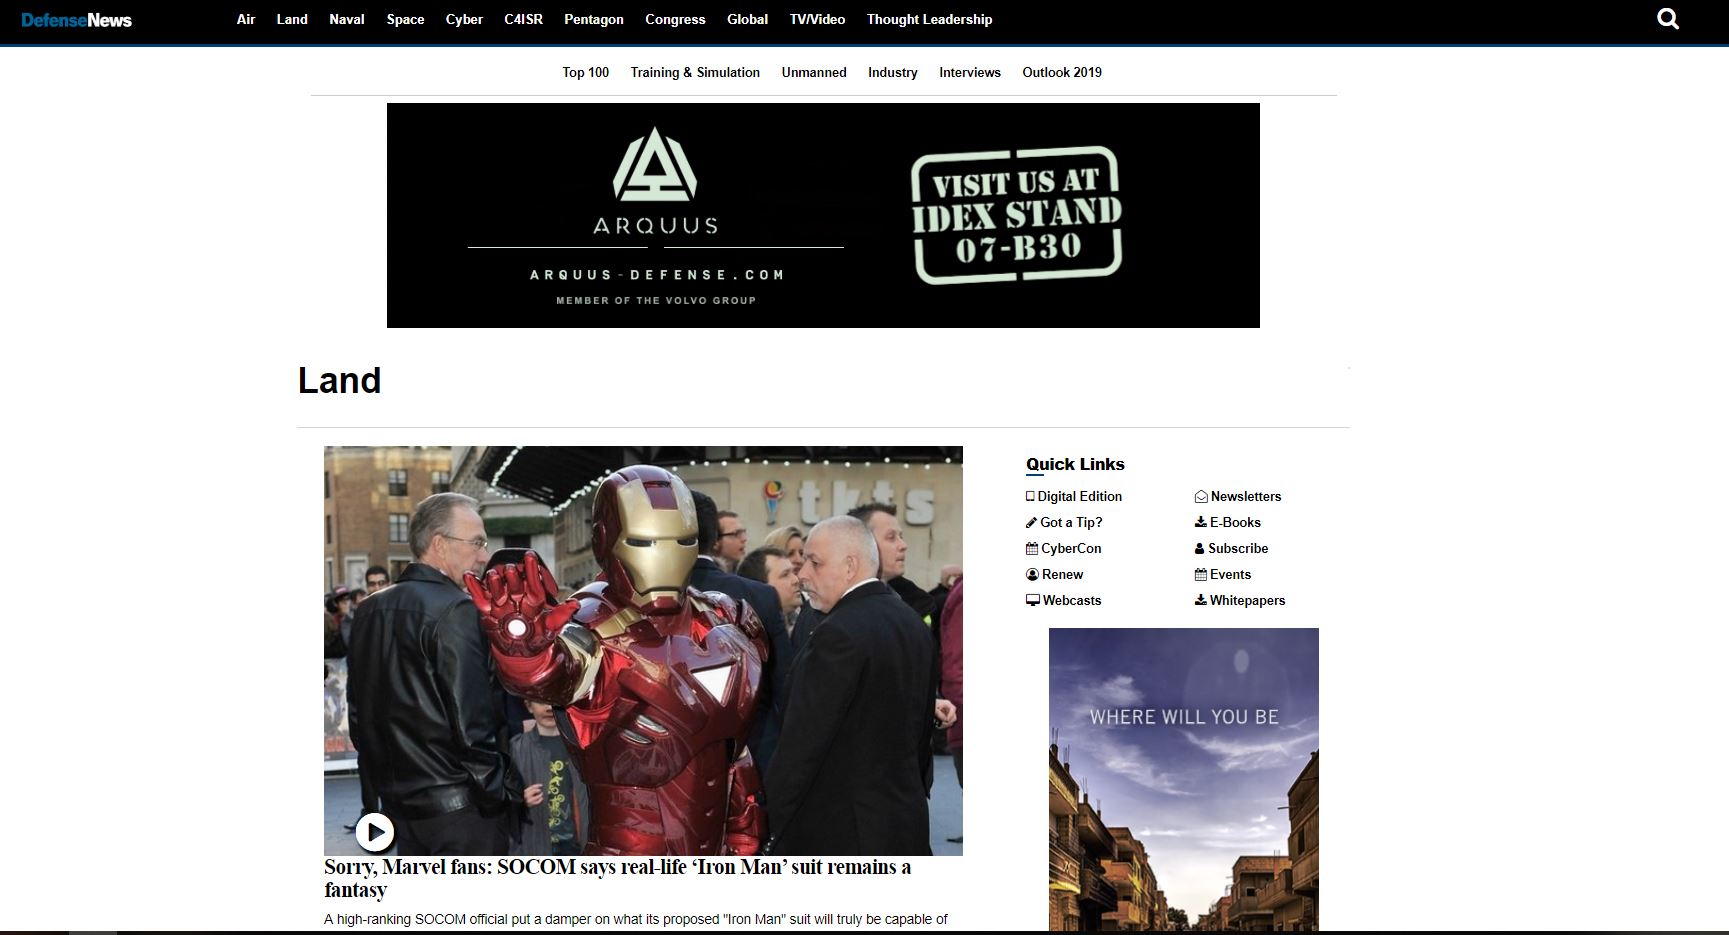The image size is (1729, 935).
Task: Click the calendar icon beside Events
Action: [1200, 574]
